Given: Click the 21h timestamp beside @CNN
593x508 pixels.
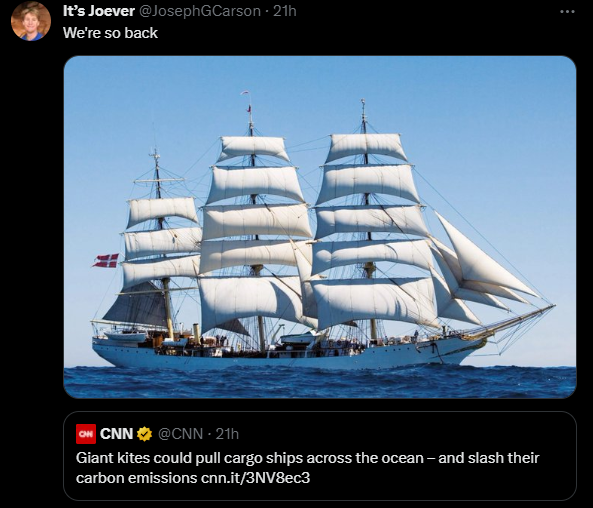Looking at the screenshot, I should pos(227,434).
